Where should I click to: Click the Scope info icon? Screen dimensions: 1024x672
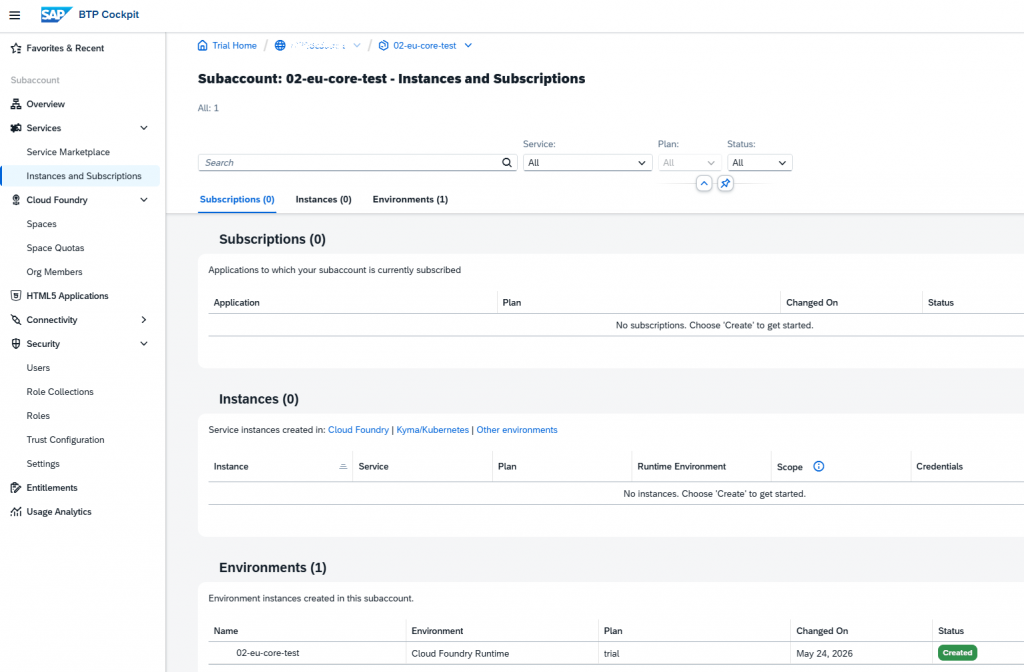tap(818, 466)
